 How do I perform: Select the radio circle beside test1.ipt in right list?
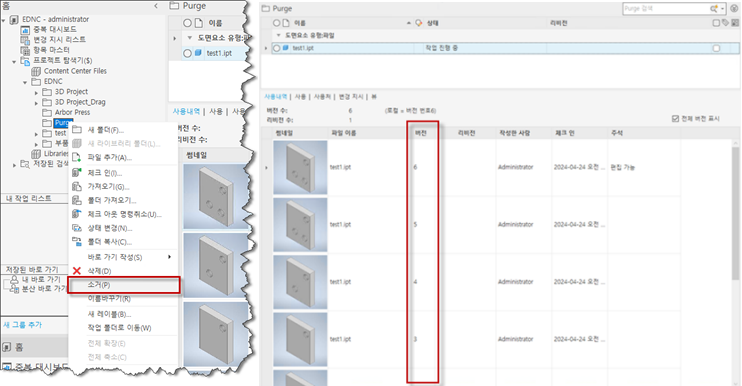pos(277,48)
